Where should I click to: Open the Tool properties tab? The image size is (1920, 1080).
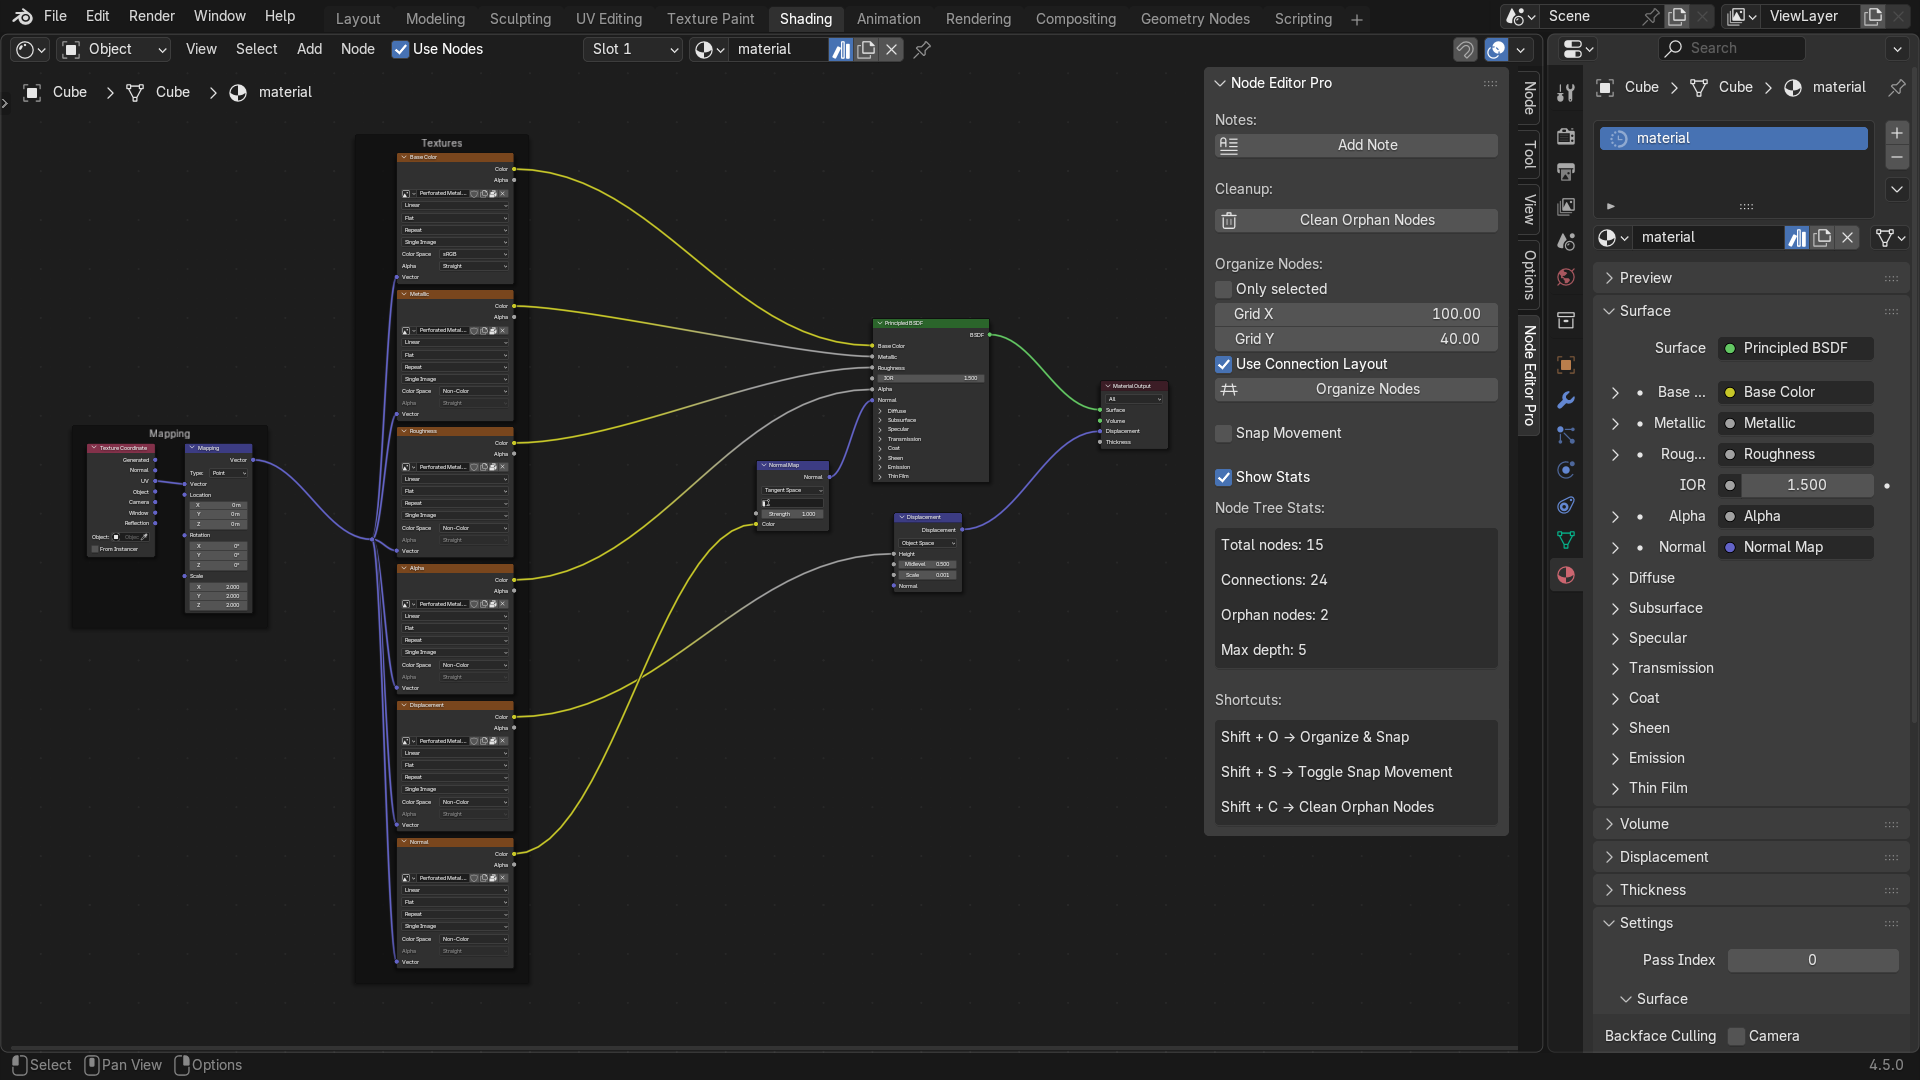point(1566,93)
